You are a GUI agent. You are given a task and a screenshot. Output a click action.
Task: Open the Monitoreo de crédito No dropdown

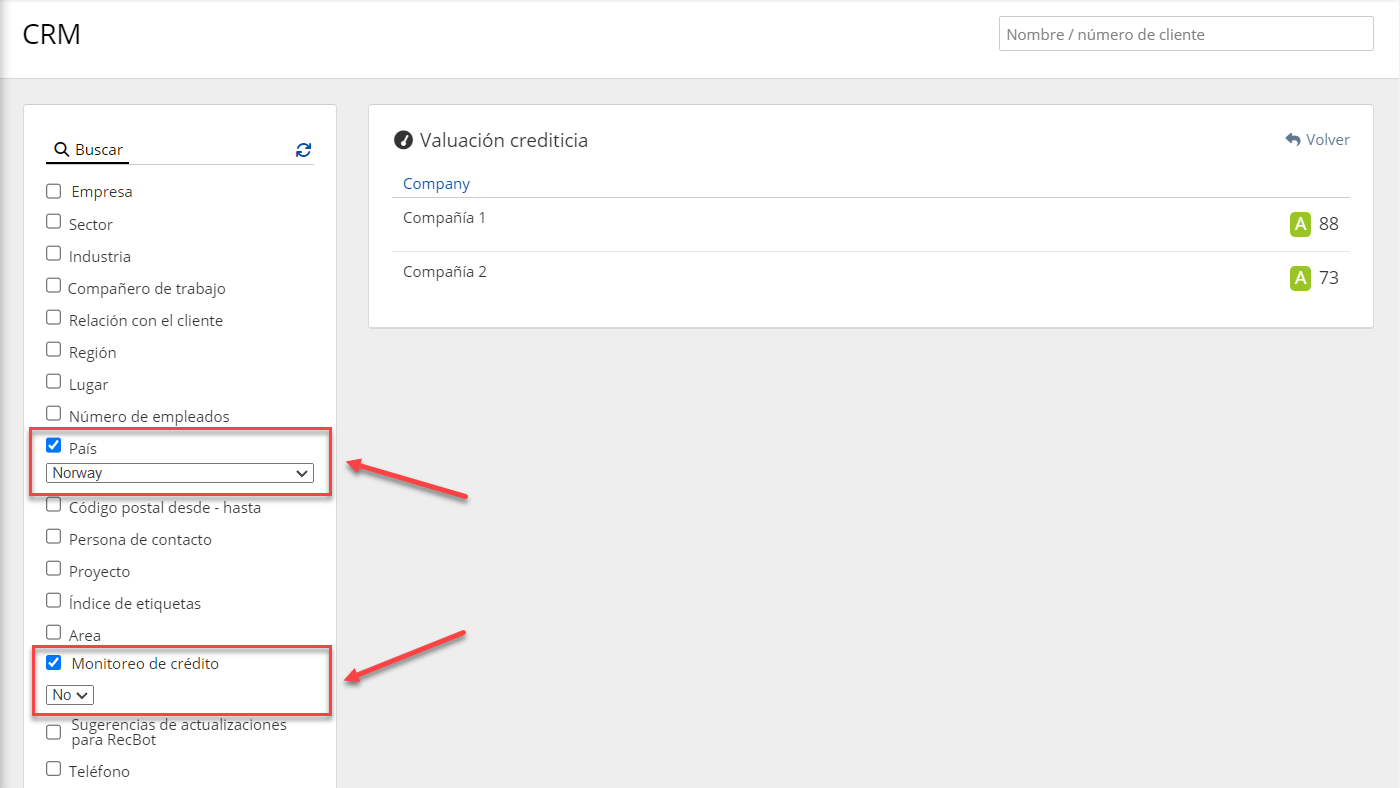[x=70, y=694]
